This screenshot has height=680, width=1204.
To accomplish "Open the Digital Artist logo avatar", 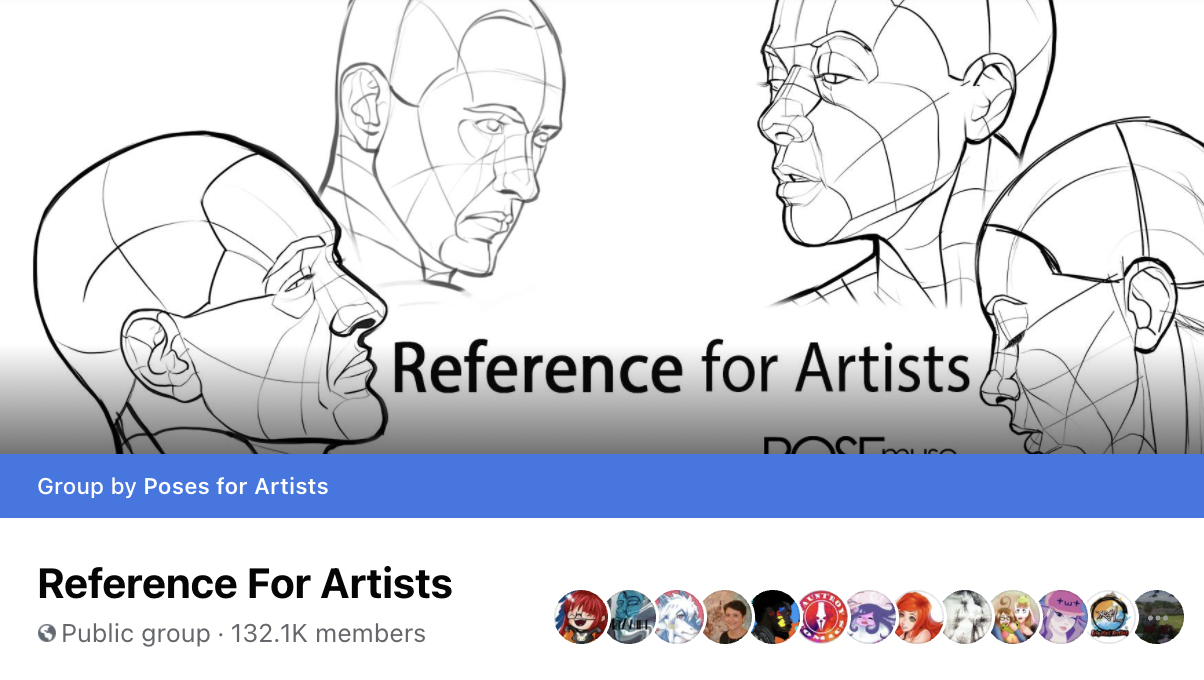I will tap(1110, 616).
